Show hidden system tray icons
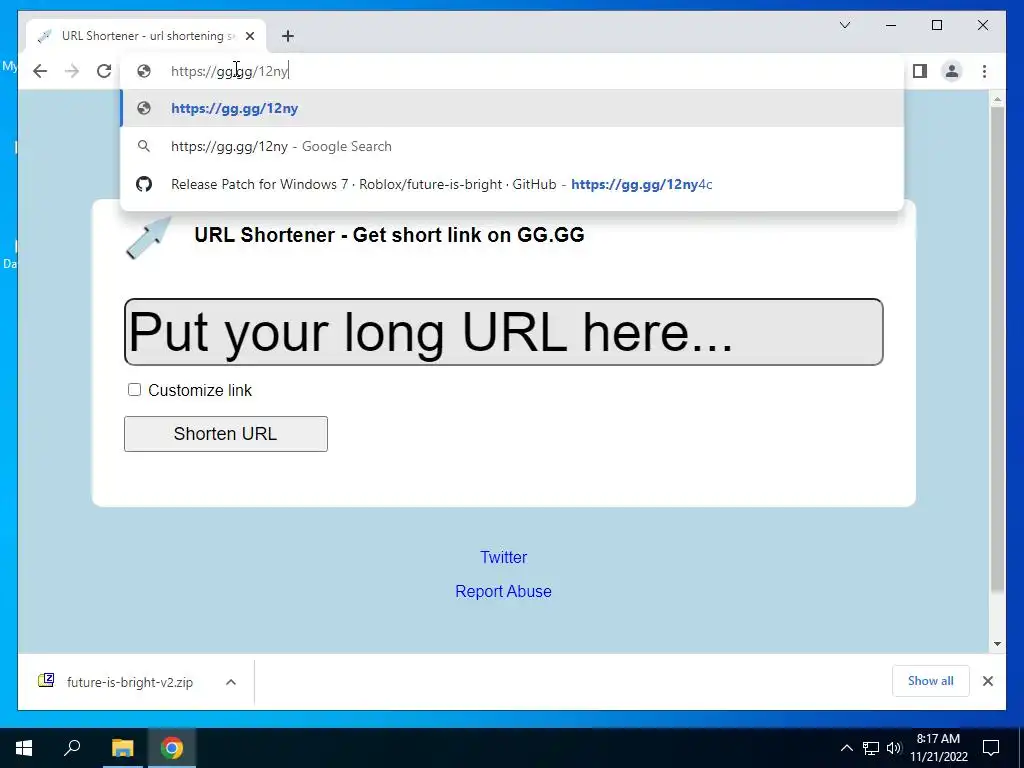The image size is (1024, 768). (846, 748)
